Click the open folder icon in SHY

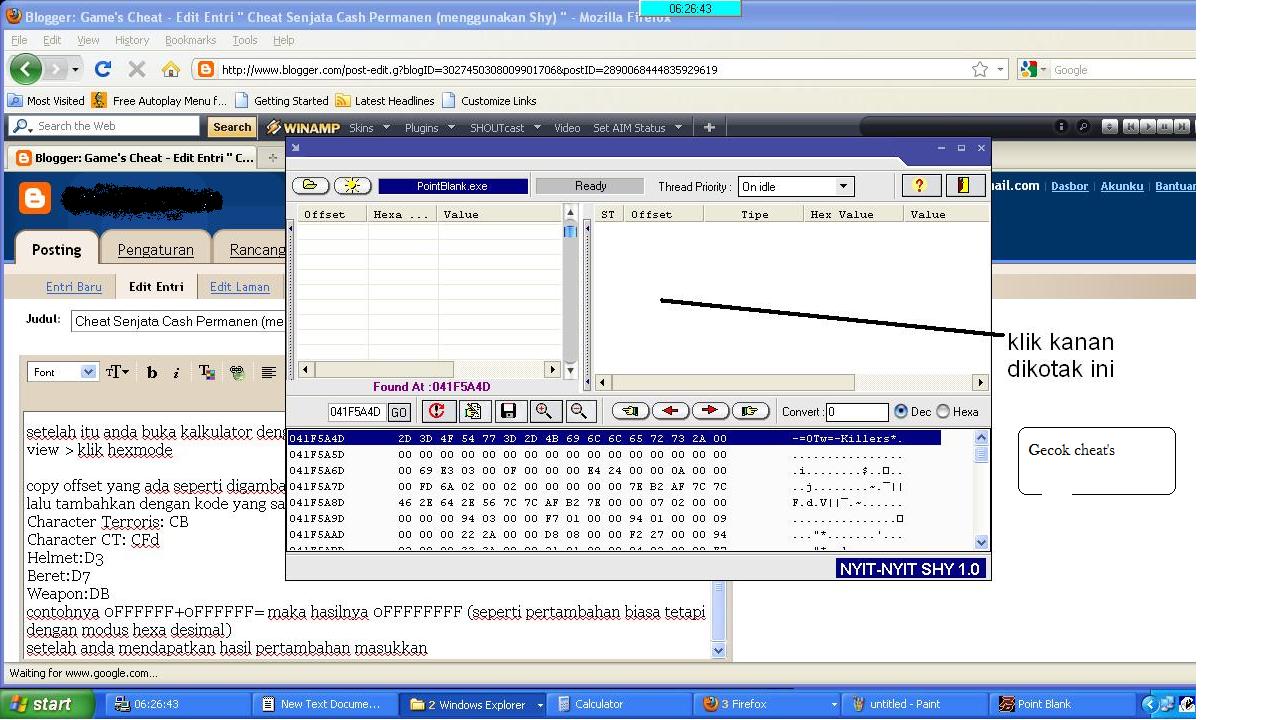(311, 185)
